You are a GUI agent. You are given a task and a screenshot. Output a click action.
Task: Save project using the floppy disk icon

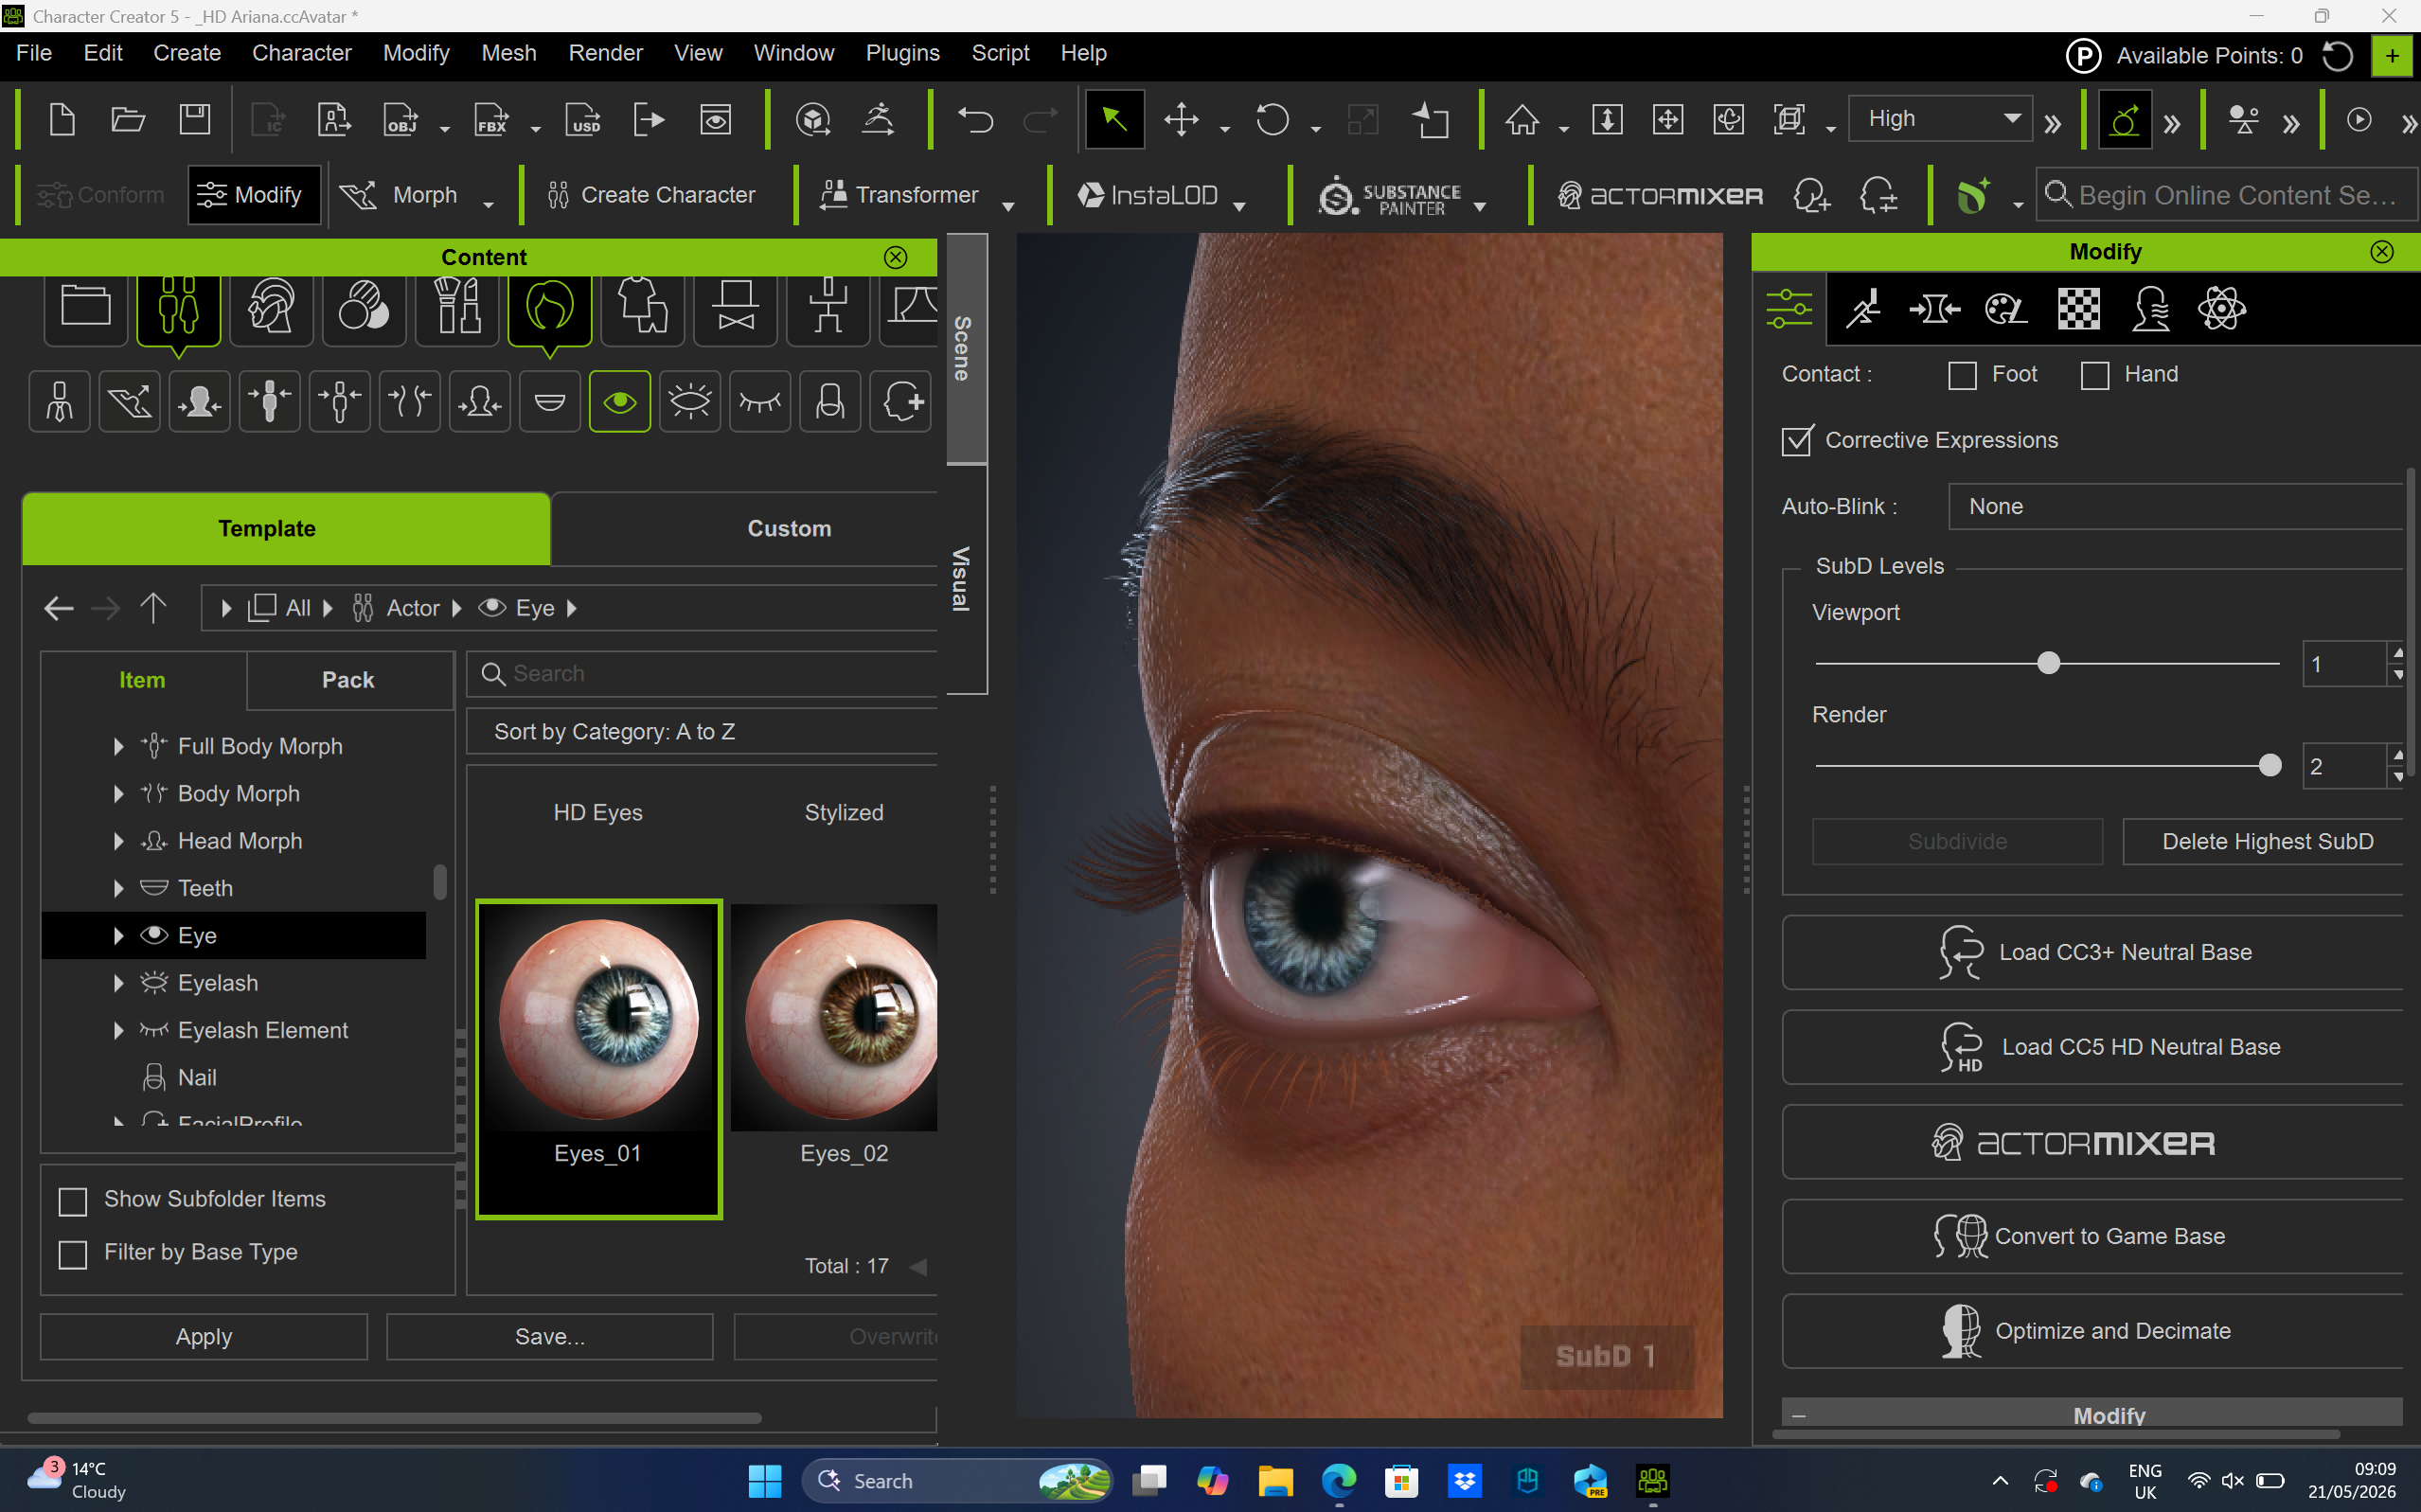click(194, 120)
